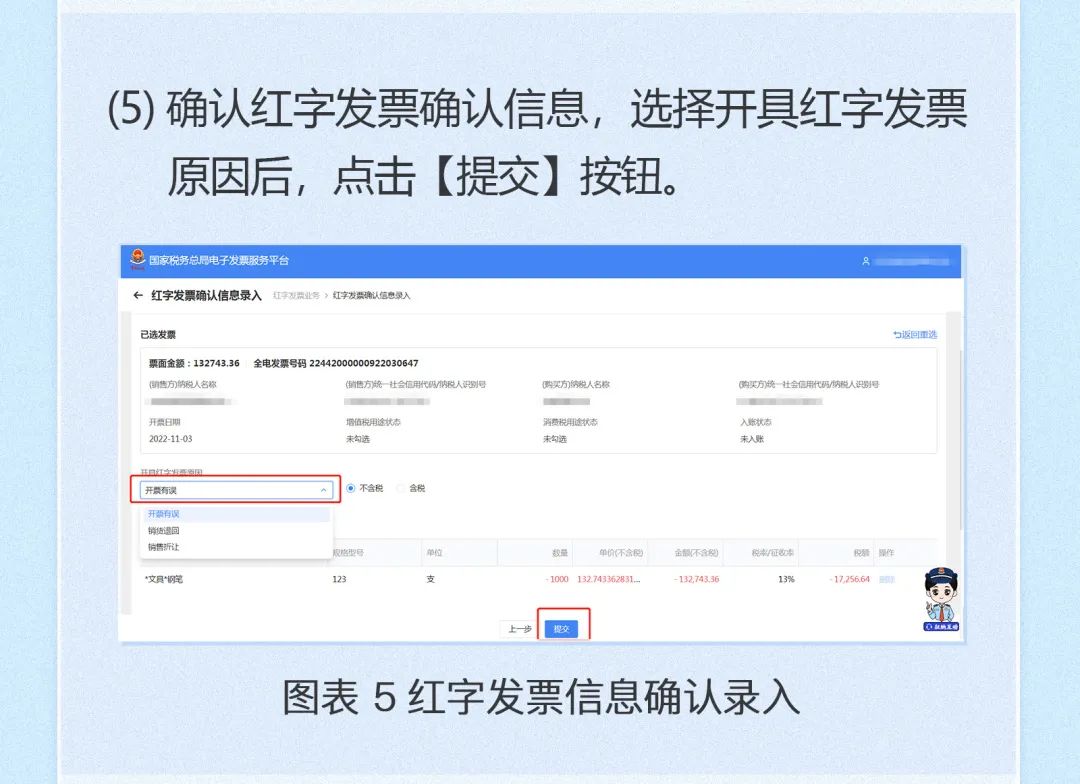The width and height of the screenshot is (1080, 784).
Task: Click the operation link in 文具钢笔 row
Action: (886, 579)
